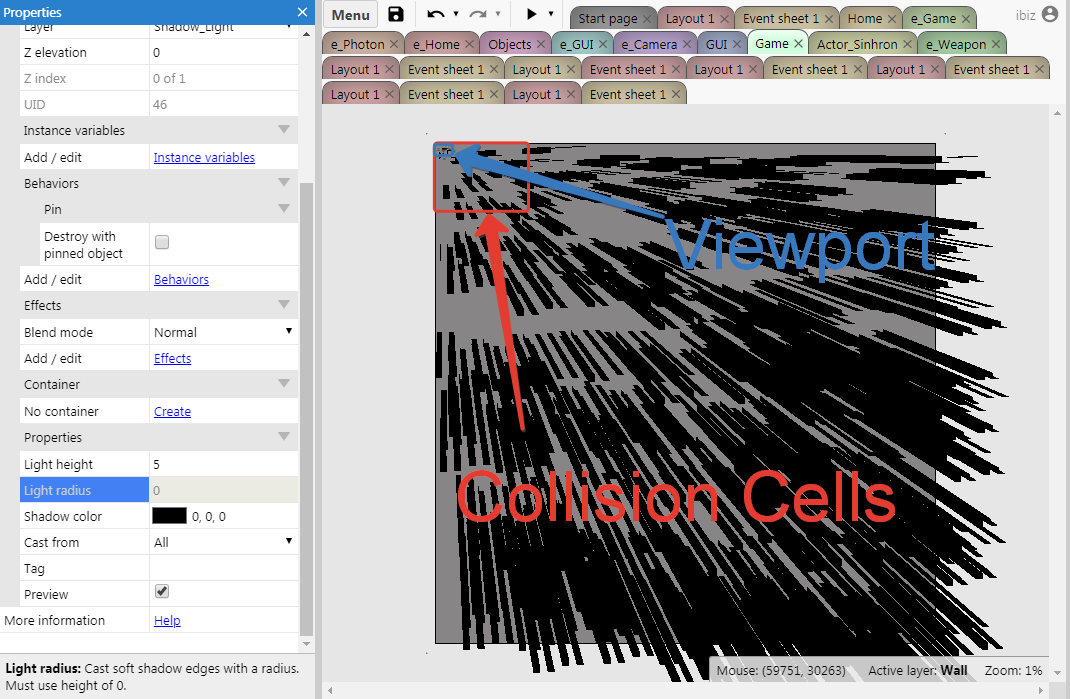Switch to the Start page tab

coord(607,19)
